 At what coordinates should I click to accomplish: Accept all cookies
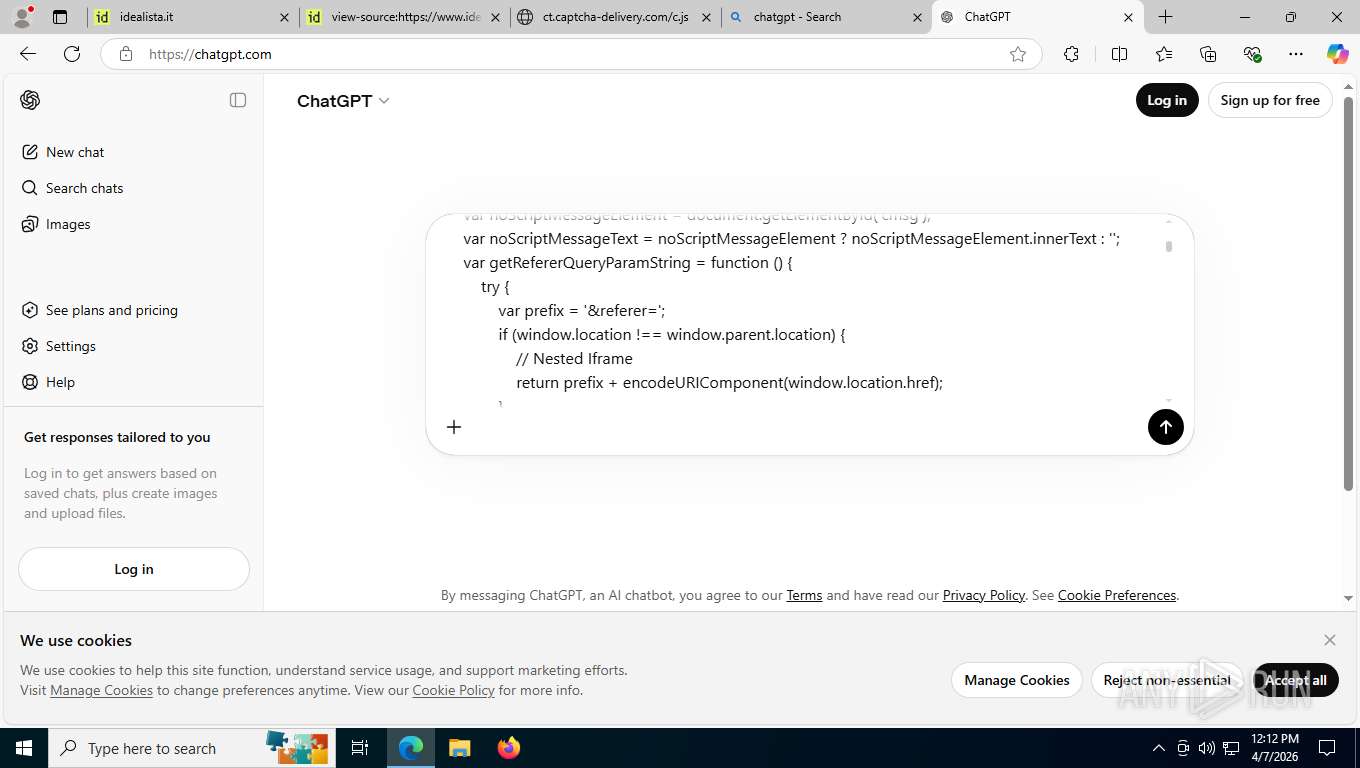[1295, 680]
